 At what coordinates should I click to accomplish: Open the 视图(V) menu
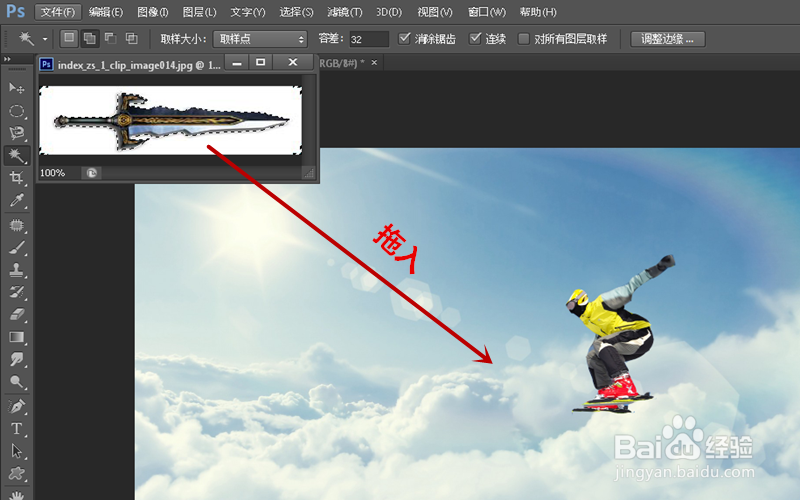coord(435,12)
